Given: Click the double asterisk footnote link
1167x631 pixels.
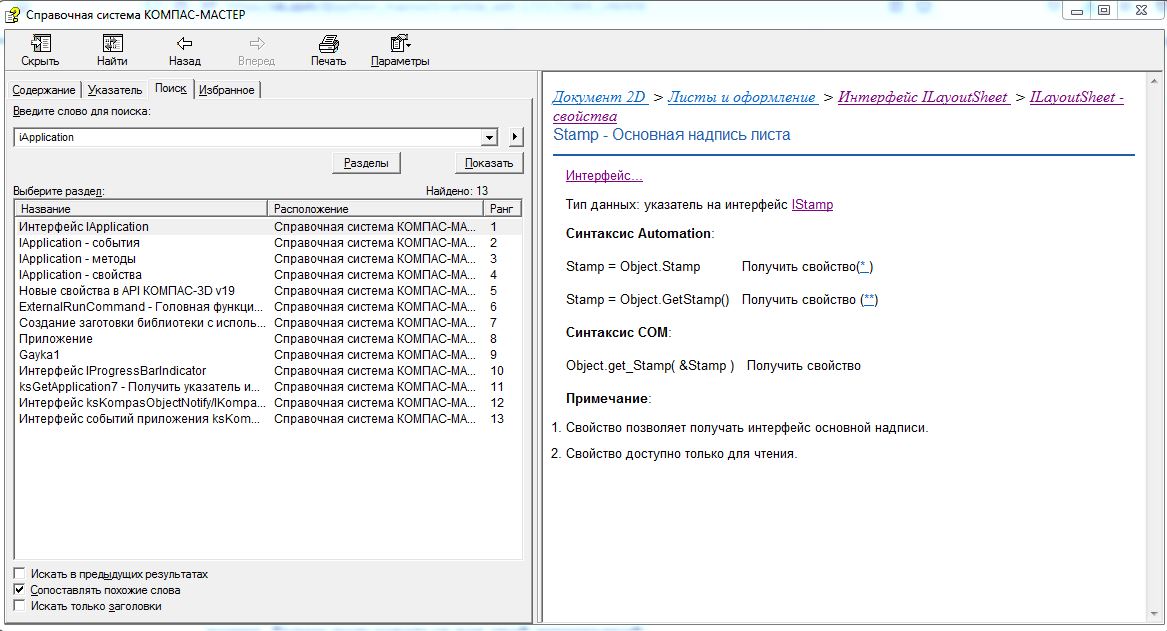Looking at the screenshot, I should pyautogui.click(x=869, y=300).
